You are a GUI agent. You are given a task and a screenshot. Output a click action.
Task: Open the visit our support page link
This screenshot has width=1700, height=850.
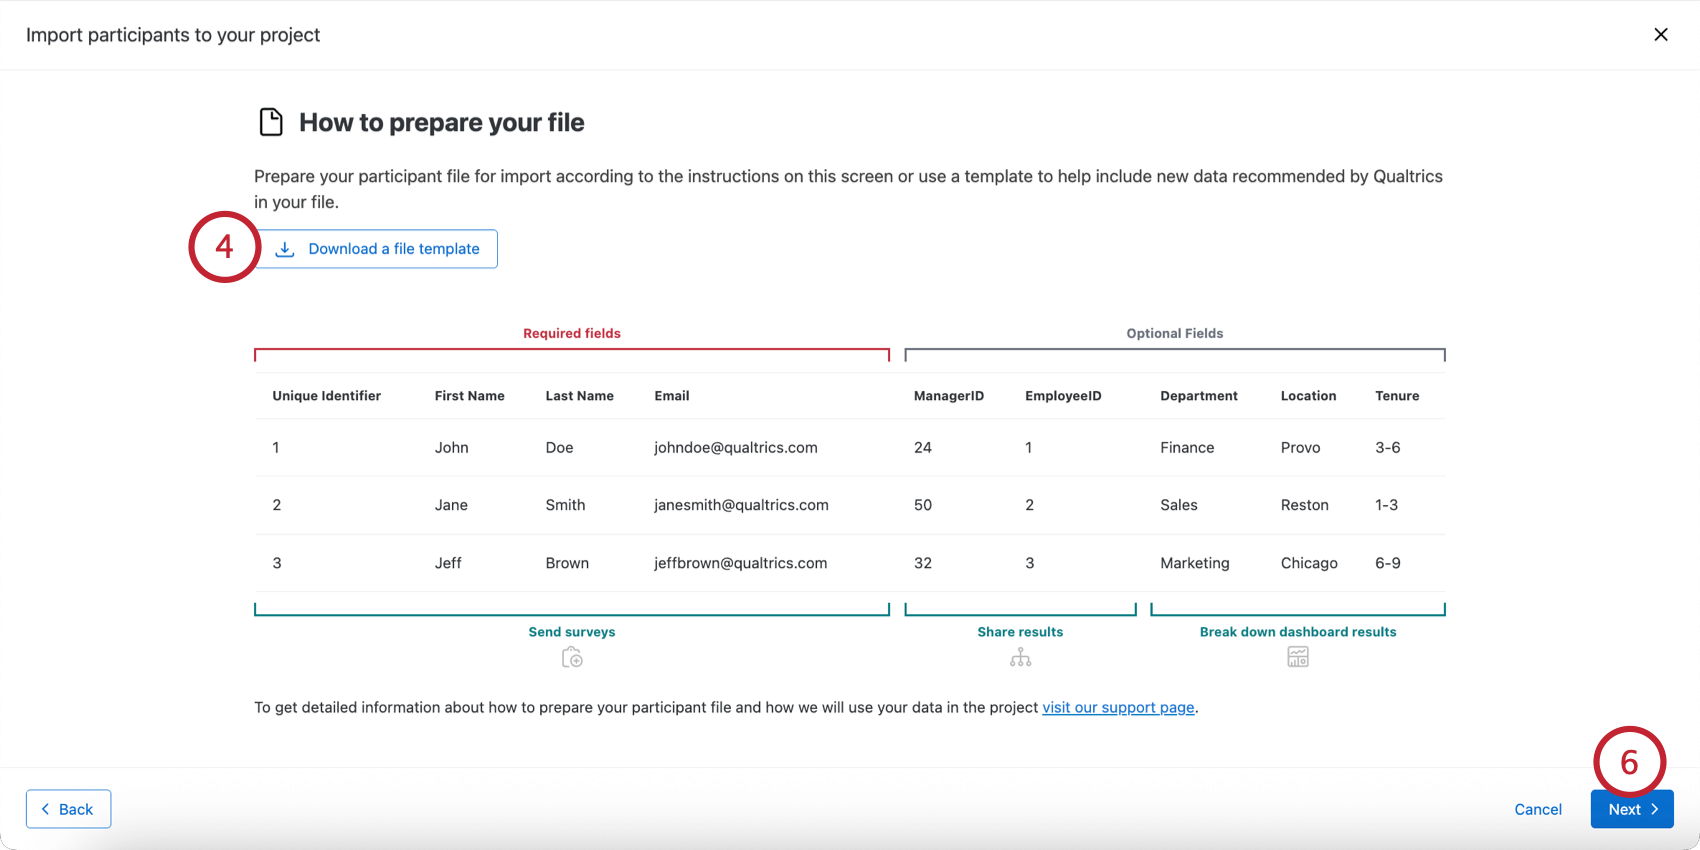click(1118, 707)
